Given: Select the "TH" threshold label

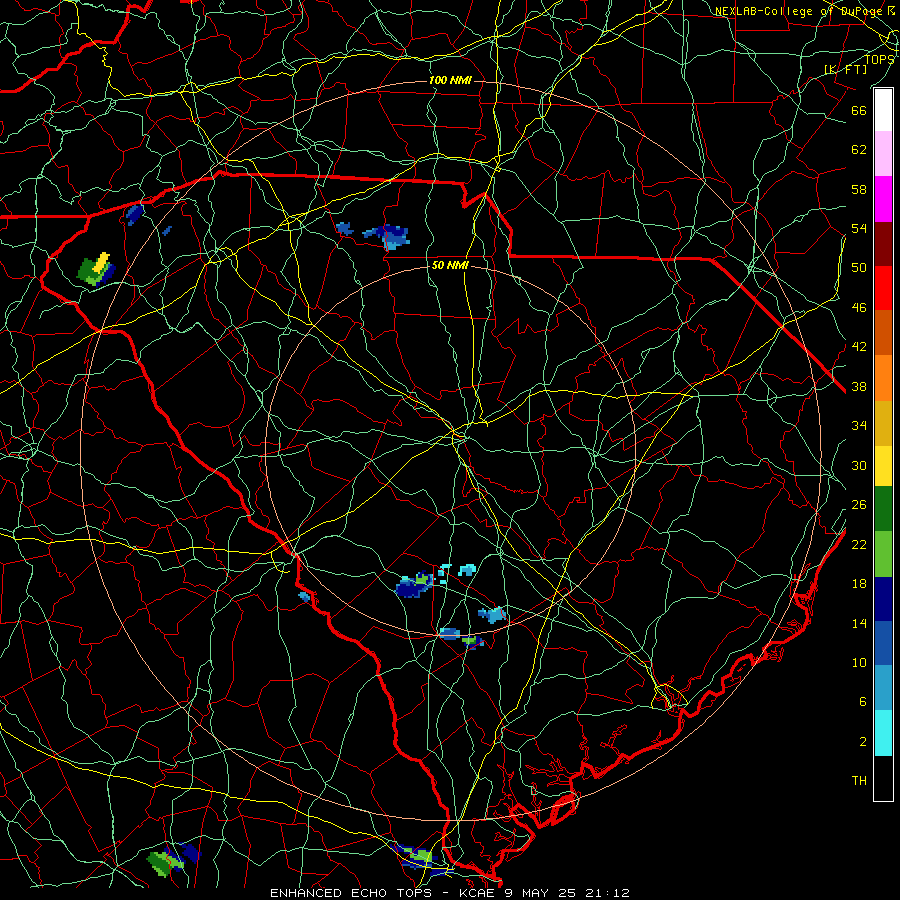Looking at the screenshot, I should coord(859,780).
